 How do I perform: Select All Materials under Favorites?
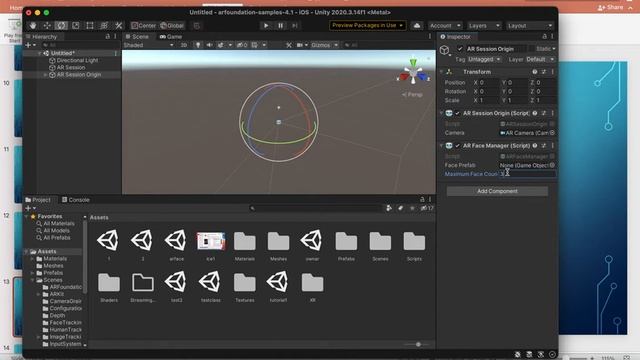pyautogui.click(x=55, y=224)
